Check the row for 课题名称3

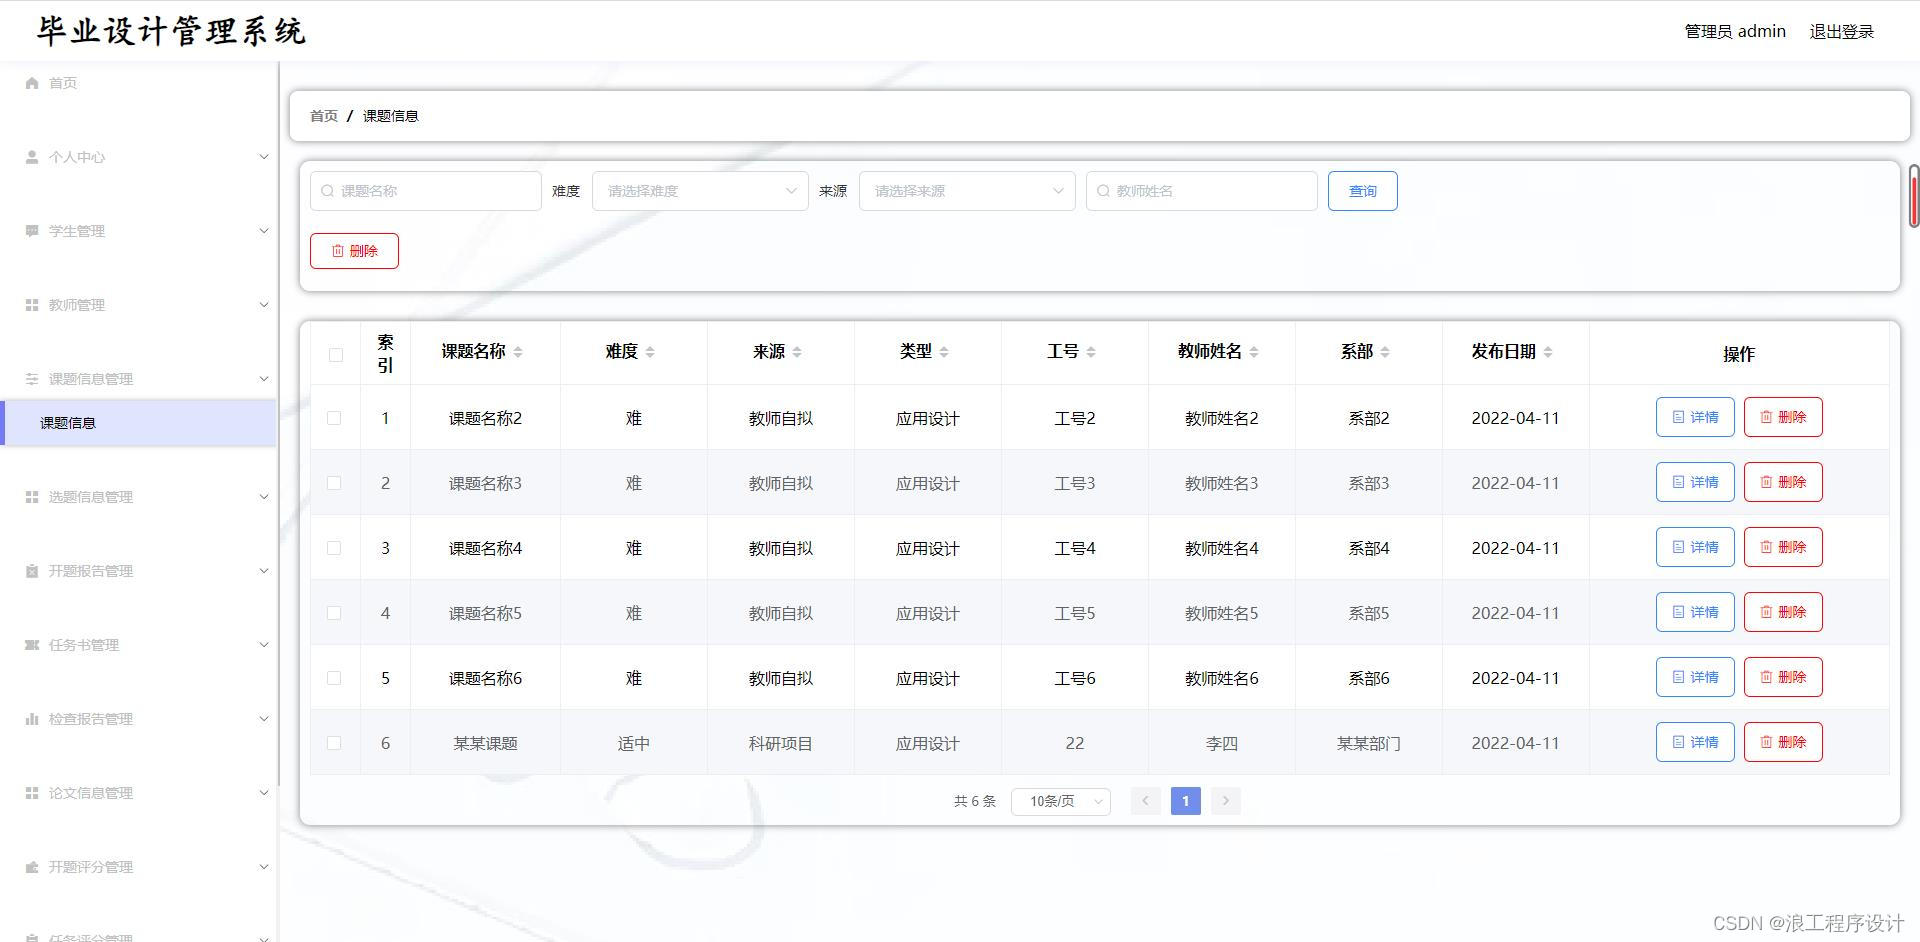pos(334,483)
